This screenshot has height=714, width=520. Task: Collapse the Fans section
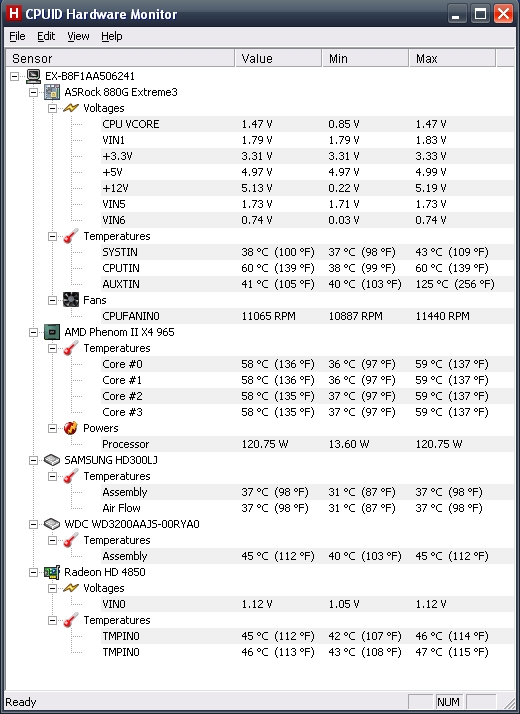point(52,300)
